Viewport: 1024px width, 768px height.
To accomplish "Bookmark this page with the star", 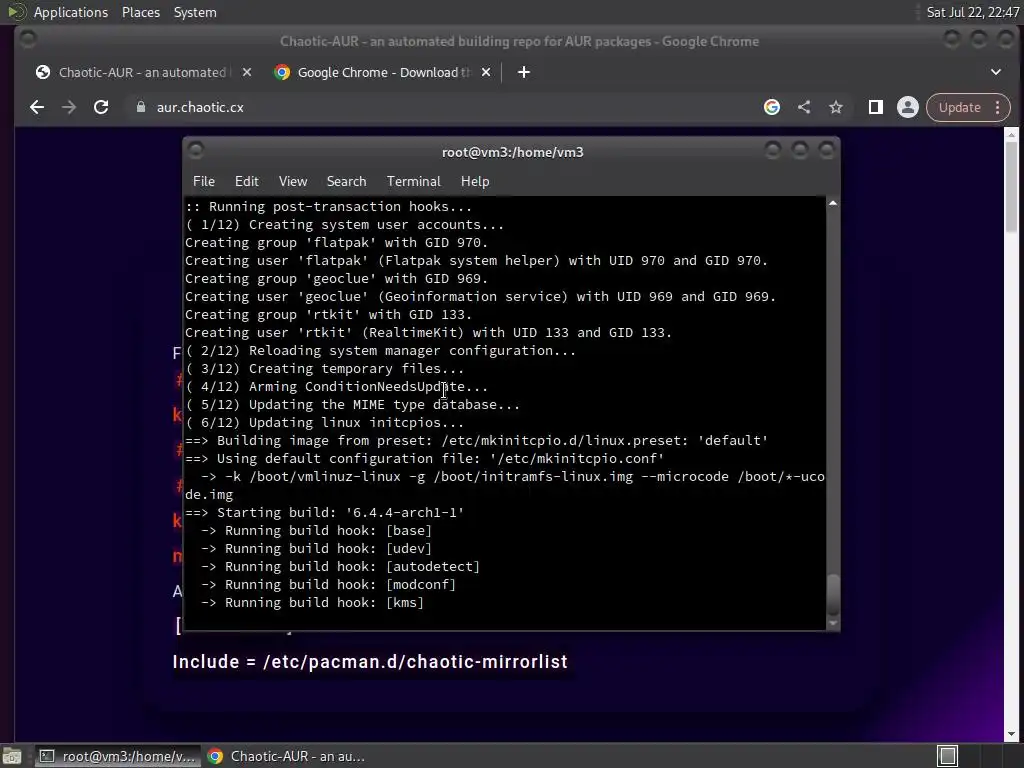I will [836, 107].
